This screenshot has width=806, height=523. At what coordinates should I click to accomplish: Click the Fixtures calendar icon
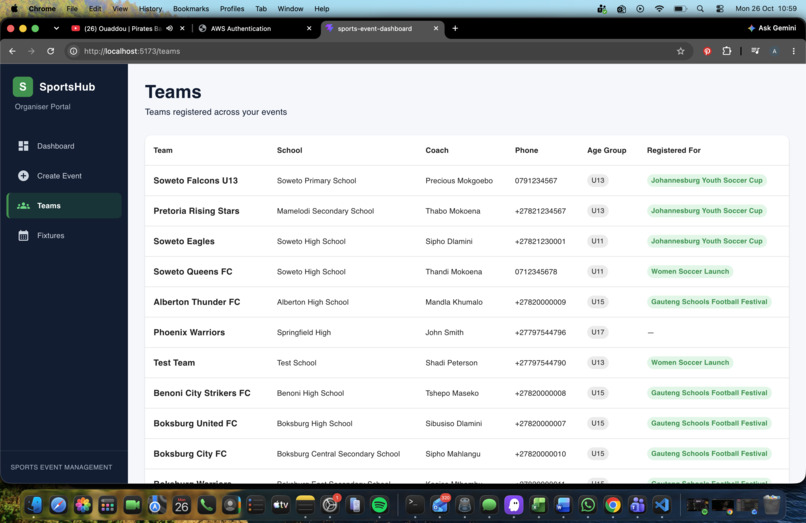tap(23, 236)
